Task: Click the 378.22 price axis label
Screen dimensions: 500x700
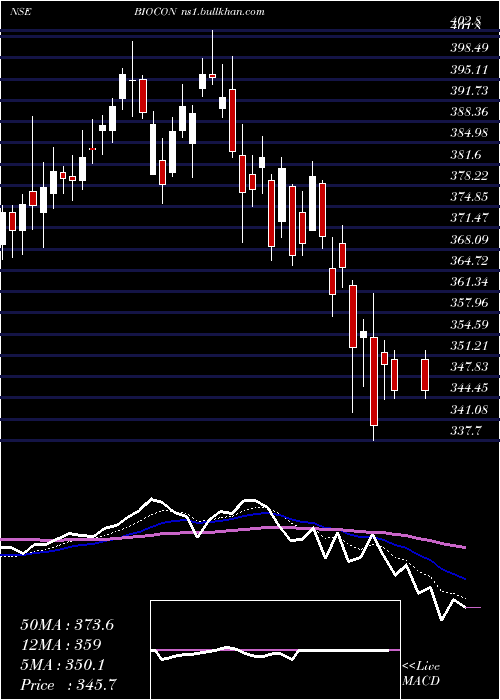Action: tap(469, 175)
